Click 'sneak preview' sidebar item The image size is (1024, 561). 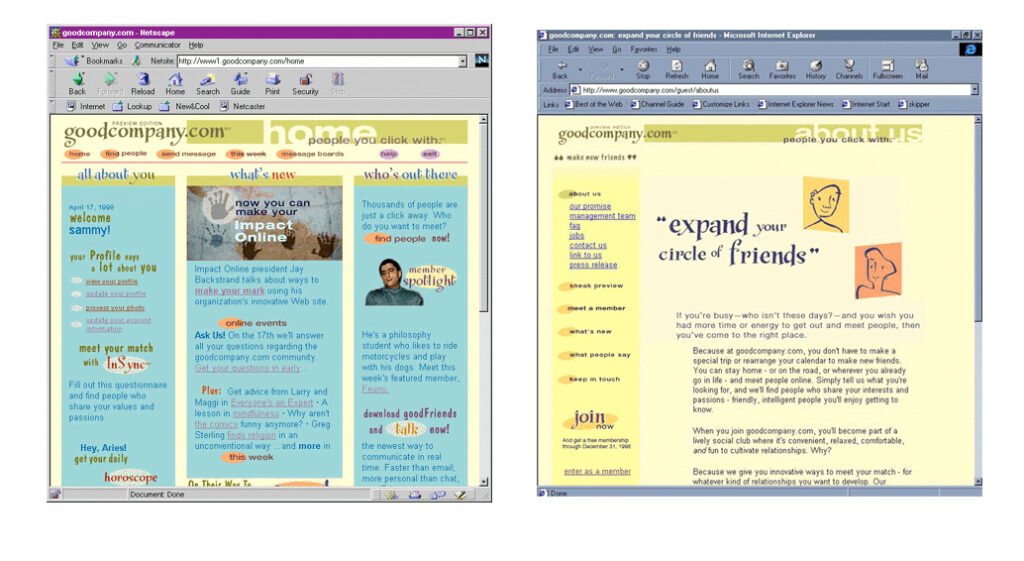click(x=592, y=286)
